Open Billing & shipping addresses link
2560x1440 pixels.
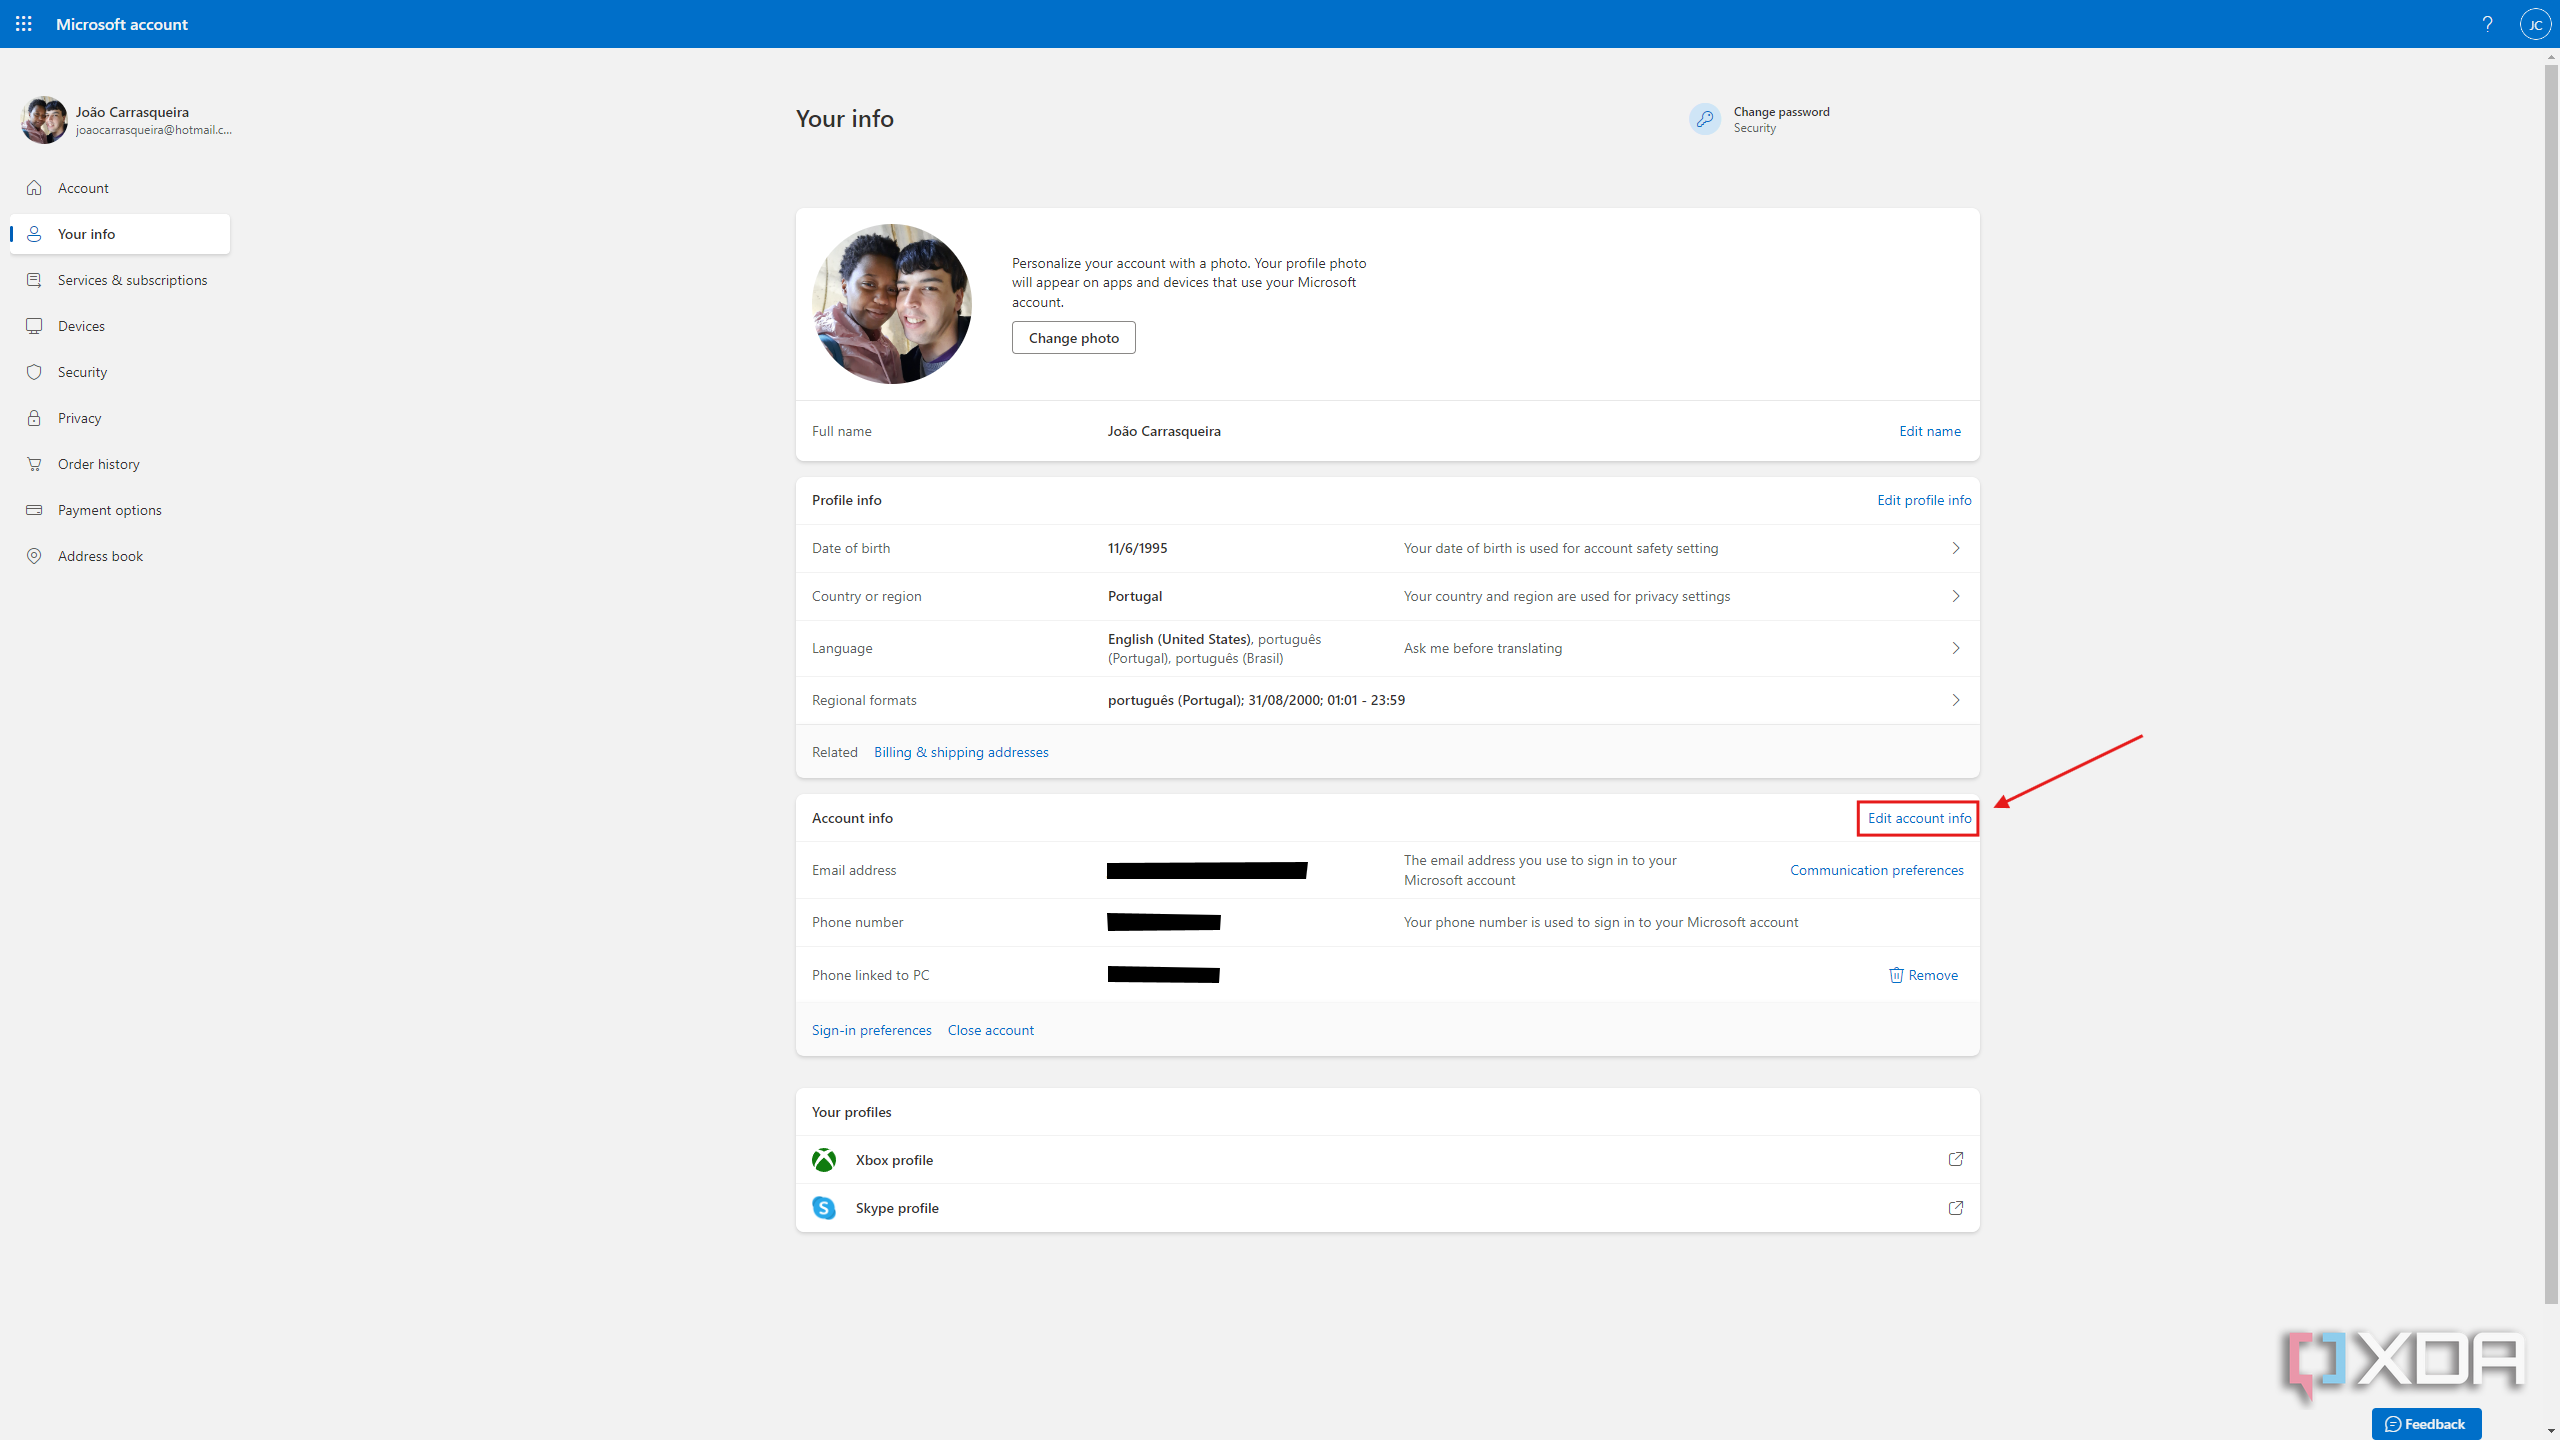tap(960, 751)
